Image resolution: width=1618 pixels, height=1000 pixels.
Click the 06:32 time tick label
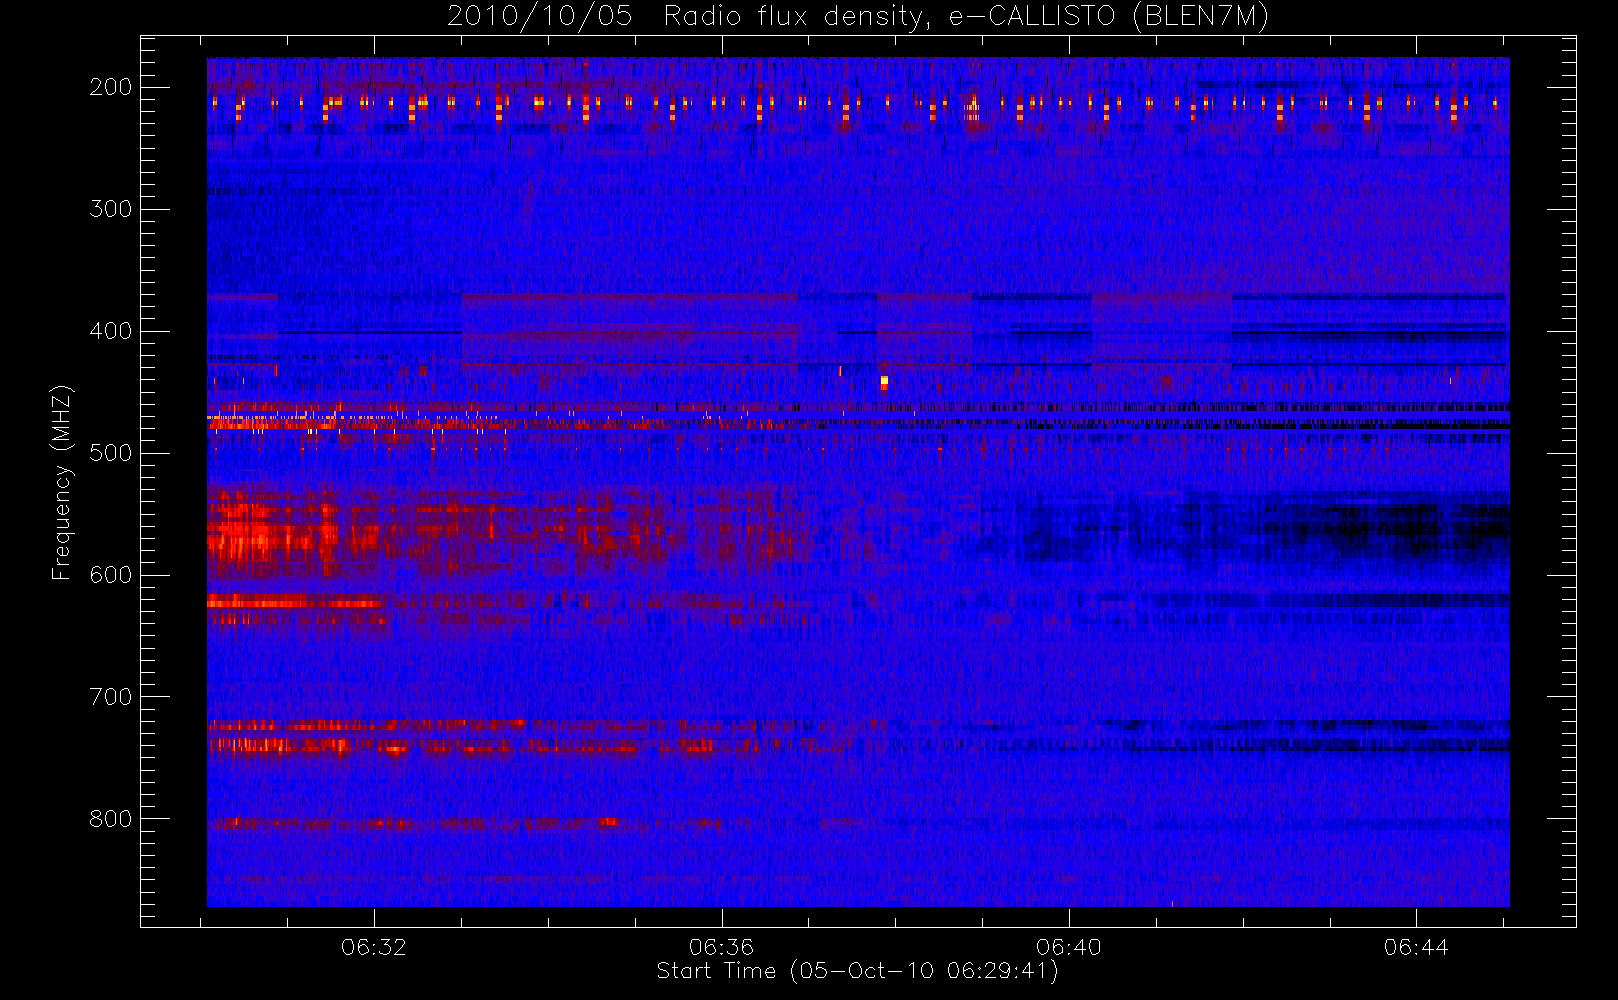(374, 947)
